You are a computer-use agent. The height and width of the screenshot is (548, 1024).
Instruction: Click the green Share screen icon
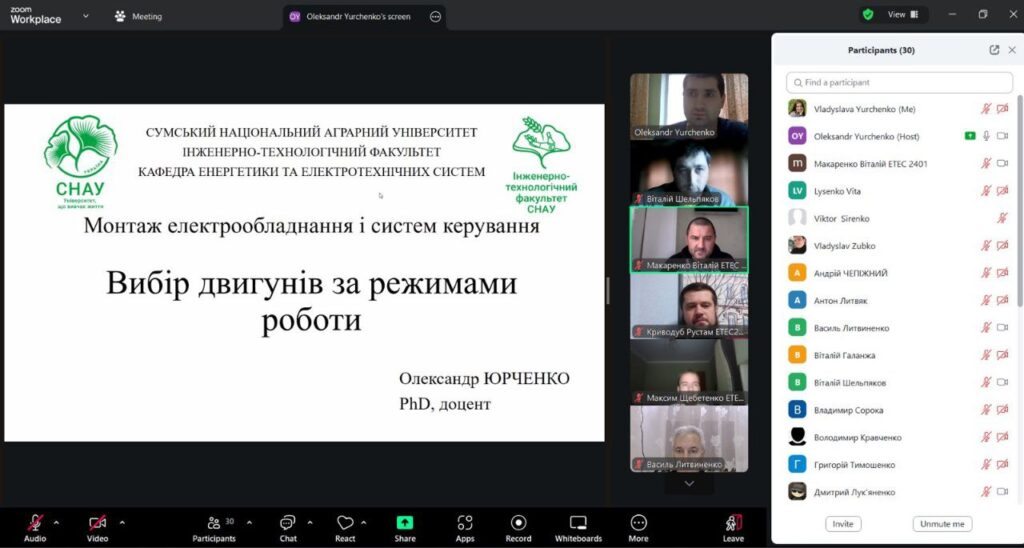(x=405, y=523)
